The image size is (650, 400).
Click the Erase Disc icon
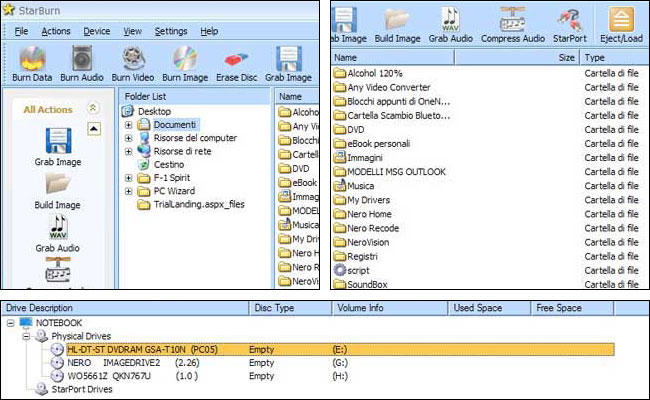coord(237,62)
